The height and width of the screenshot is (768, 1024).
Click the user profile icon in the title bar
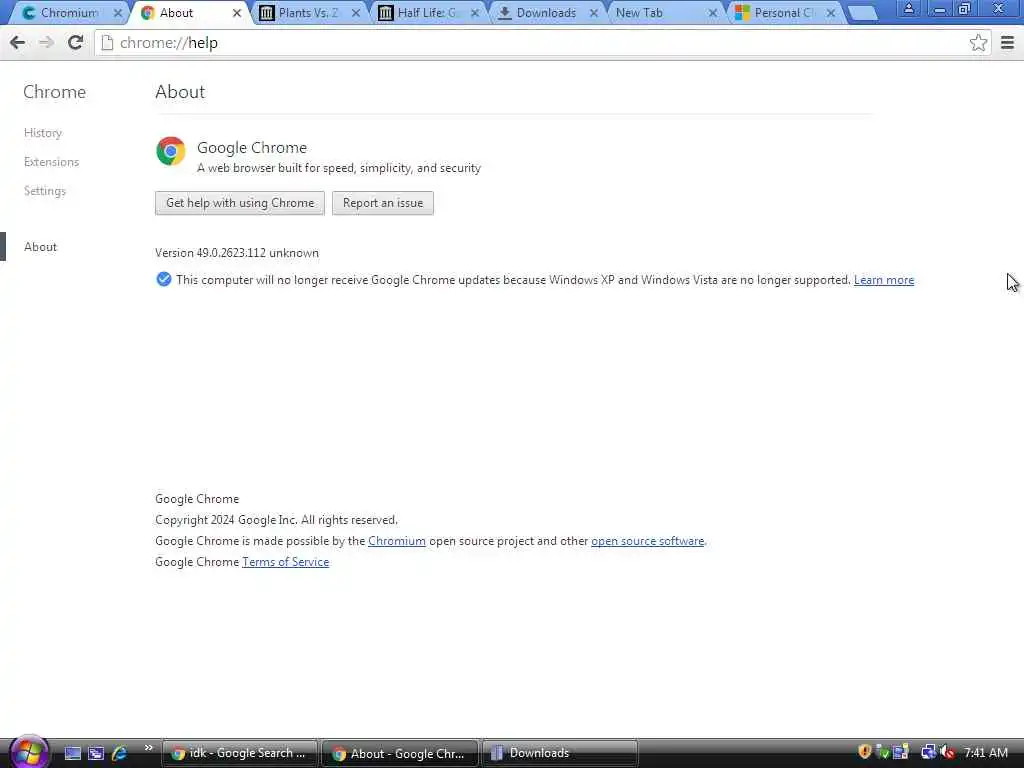point(908,8)
